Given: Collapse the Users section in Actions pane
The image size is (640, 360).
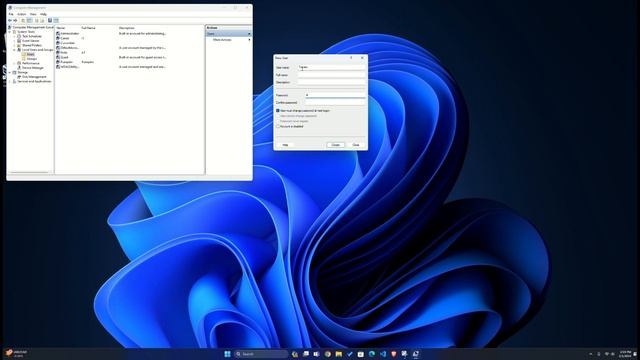Looking at the screenshot, I should pos(249,34).
